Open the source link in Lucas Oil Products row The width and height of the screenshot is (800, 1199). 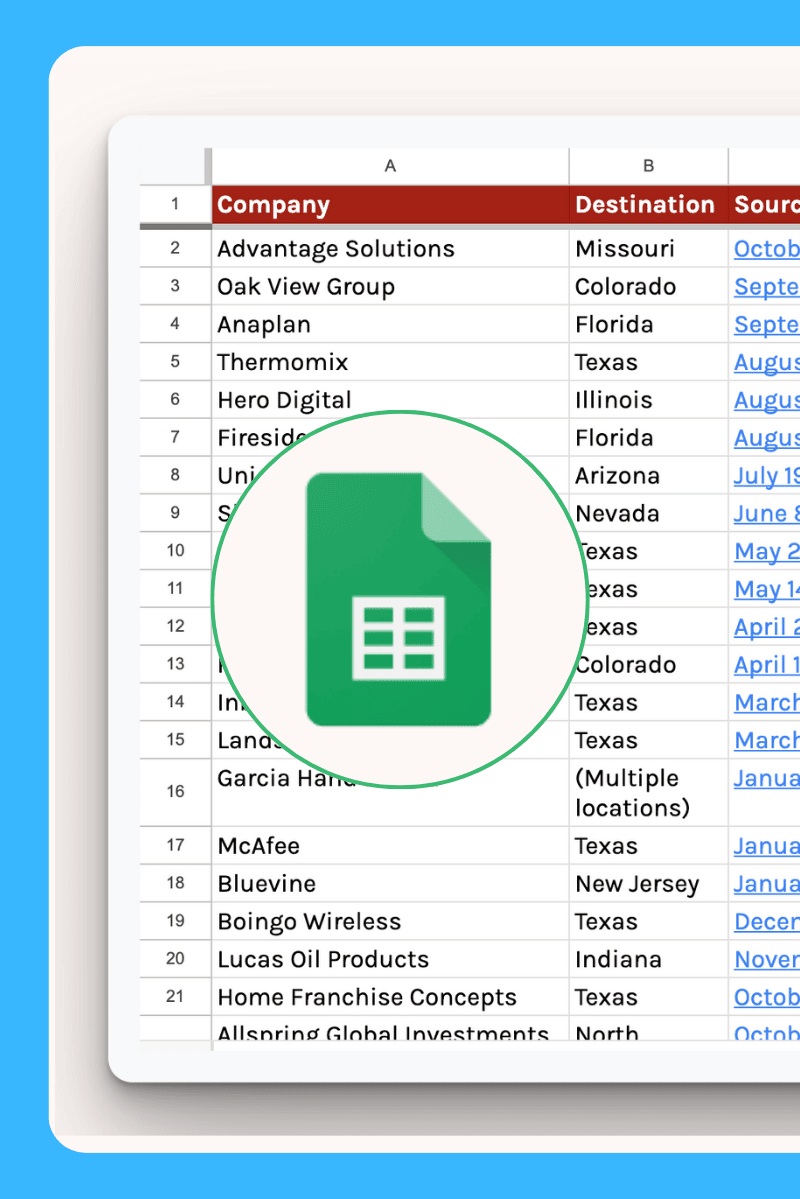pyautogui.click(x=766, y=959)
